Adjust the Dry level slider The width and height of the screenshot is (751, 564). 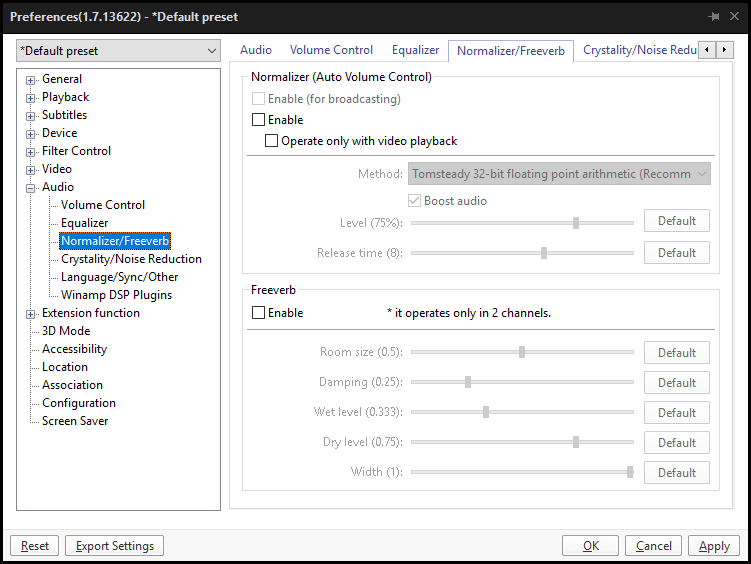pyautogui.click(x=576, y=442)
